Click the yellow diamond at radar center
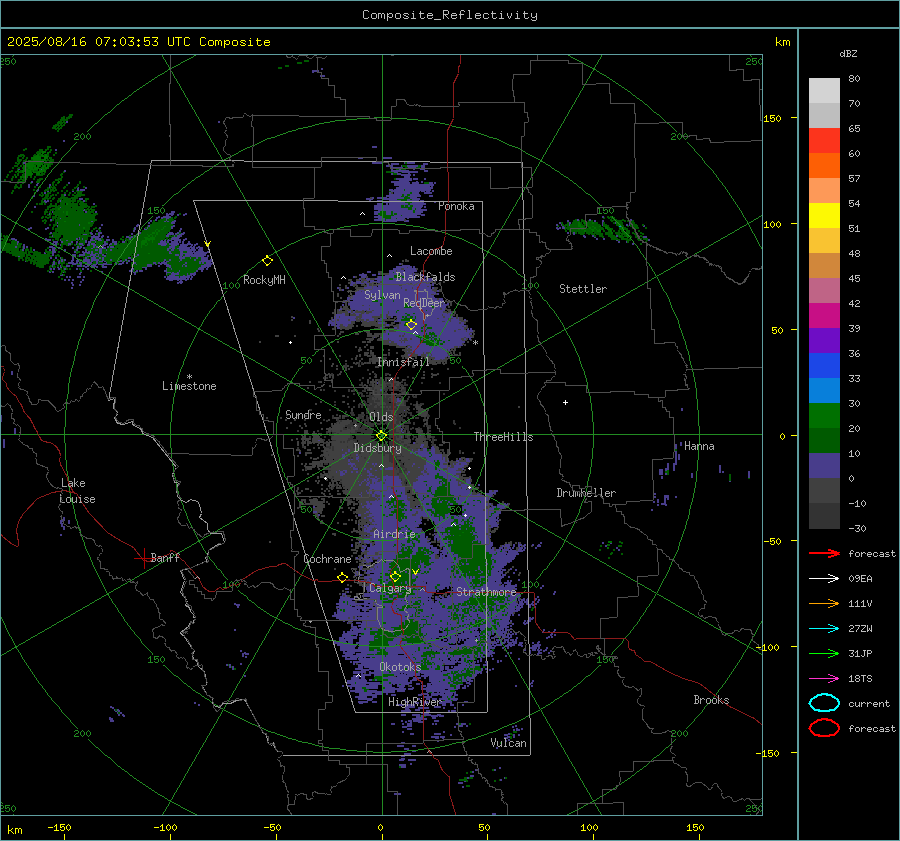Image resolution: width=900 pixels, height=841 pixels. [382, 436]
